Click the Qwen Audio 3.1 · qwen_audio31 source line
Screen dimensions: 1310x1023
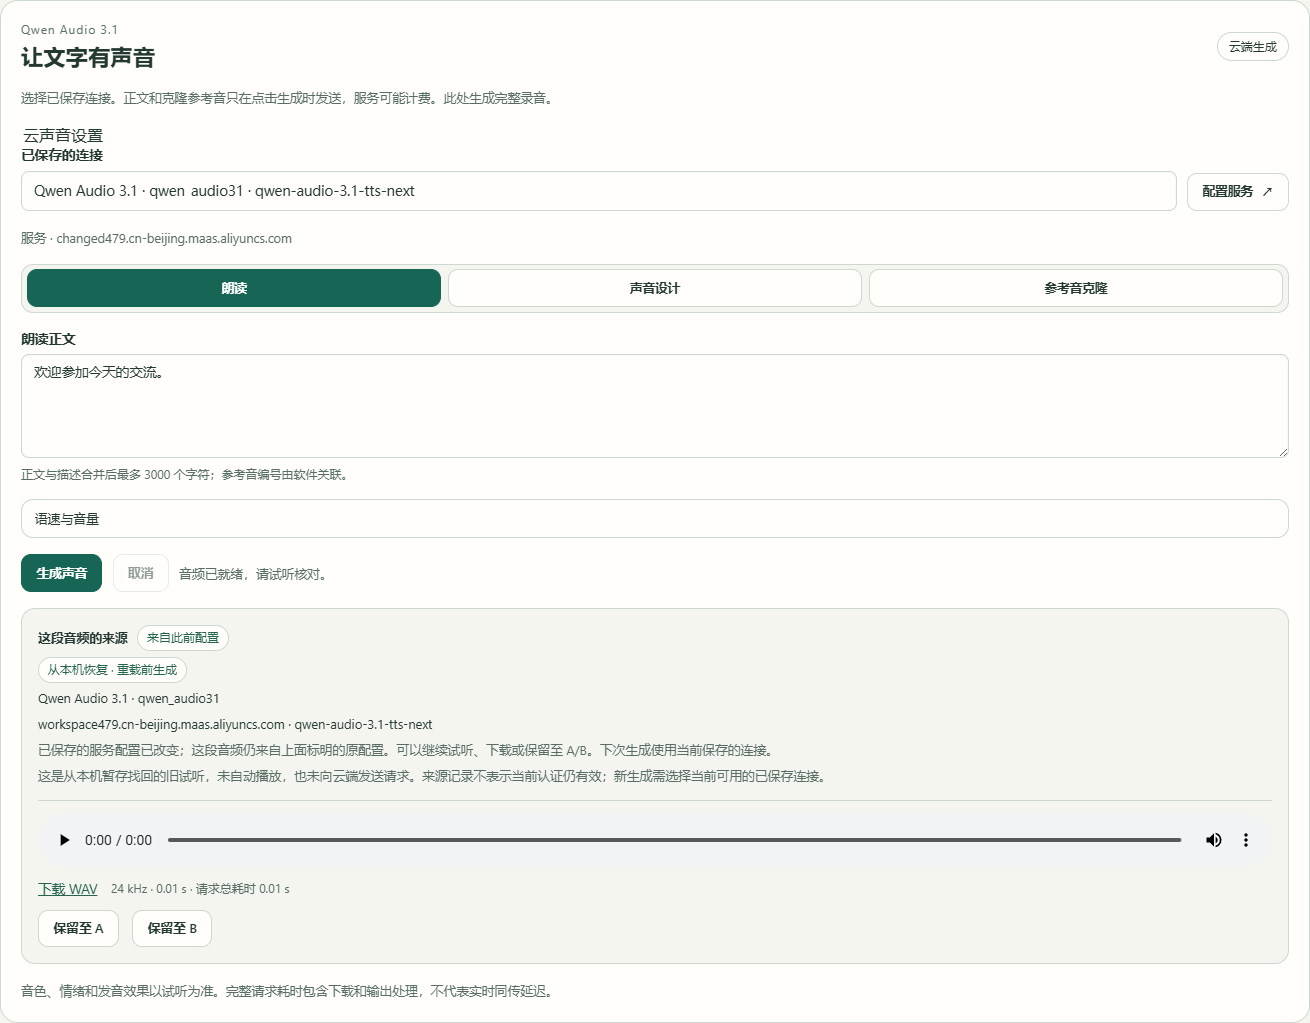pyautogui.click(x=129, y=699)
